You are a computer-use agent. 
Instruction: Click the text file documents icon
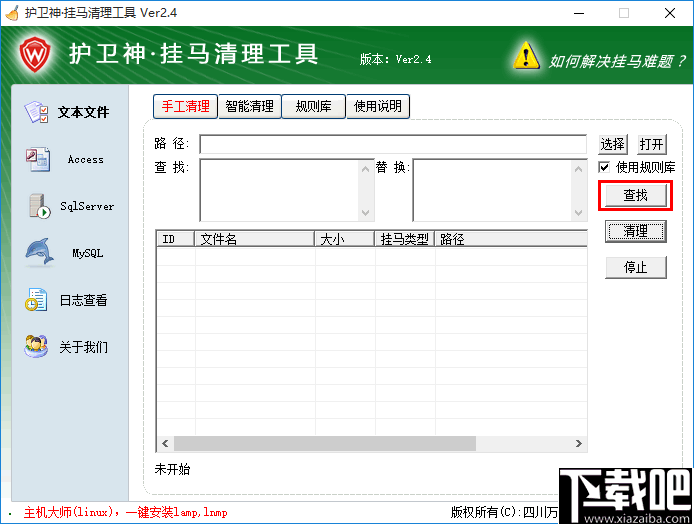tap(36, 112)
